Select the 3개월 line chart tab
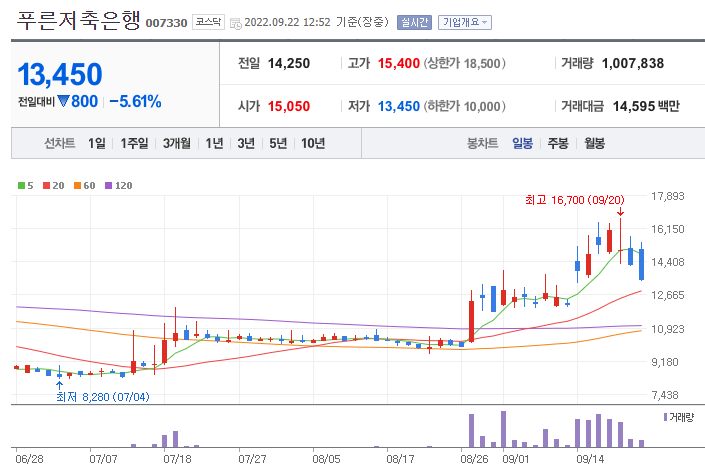This screenshot has width=705, height=471. (x=177, y=143)
